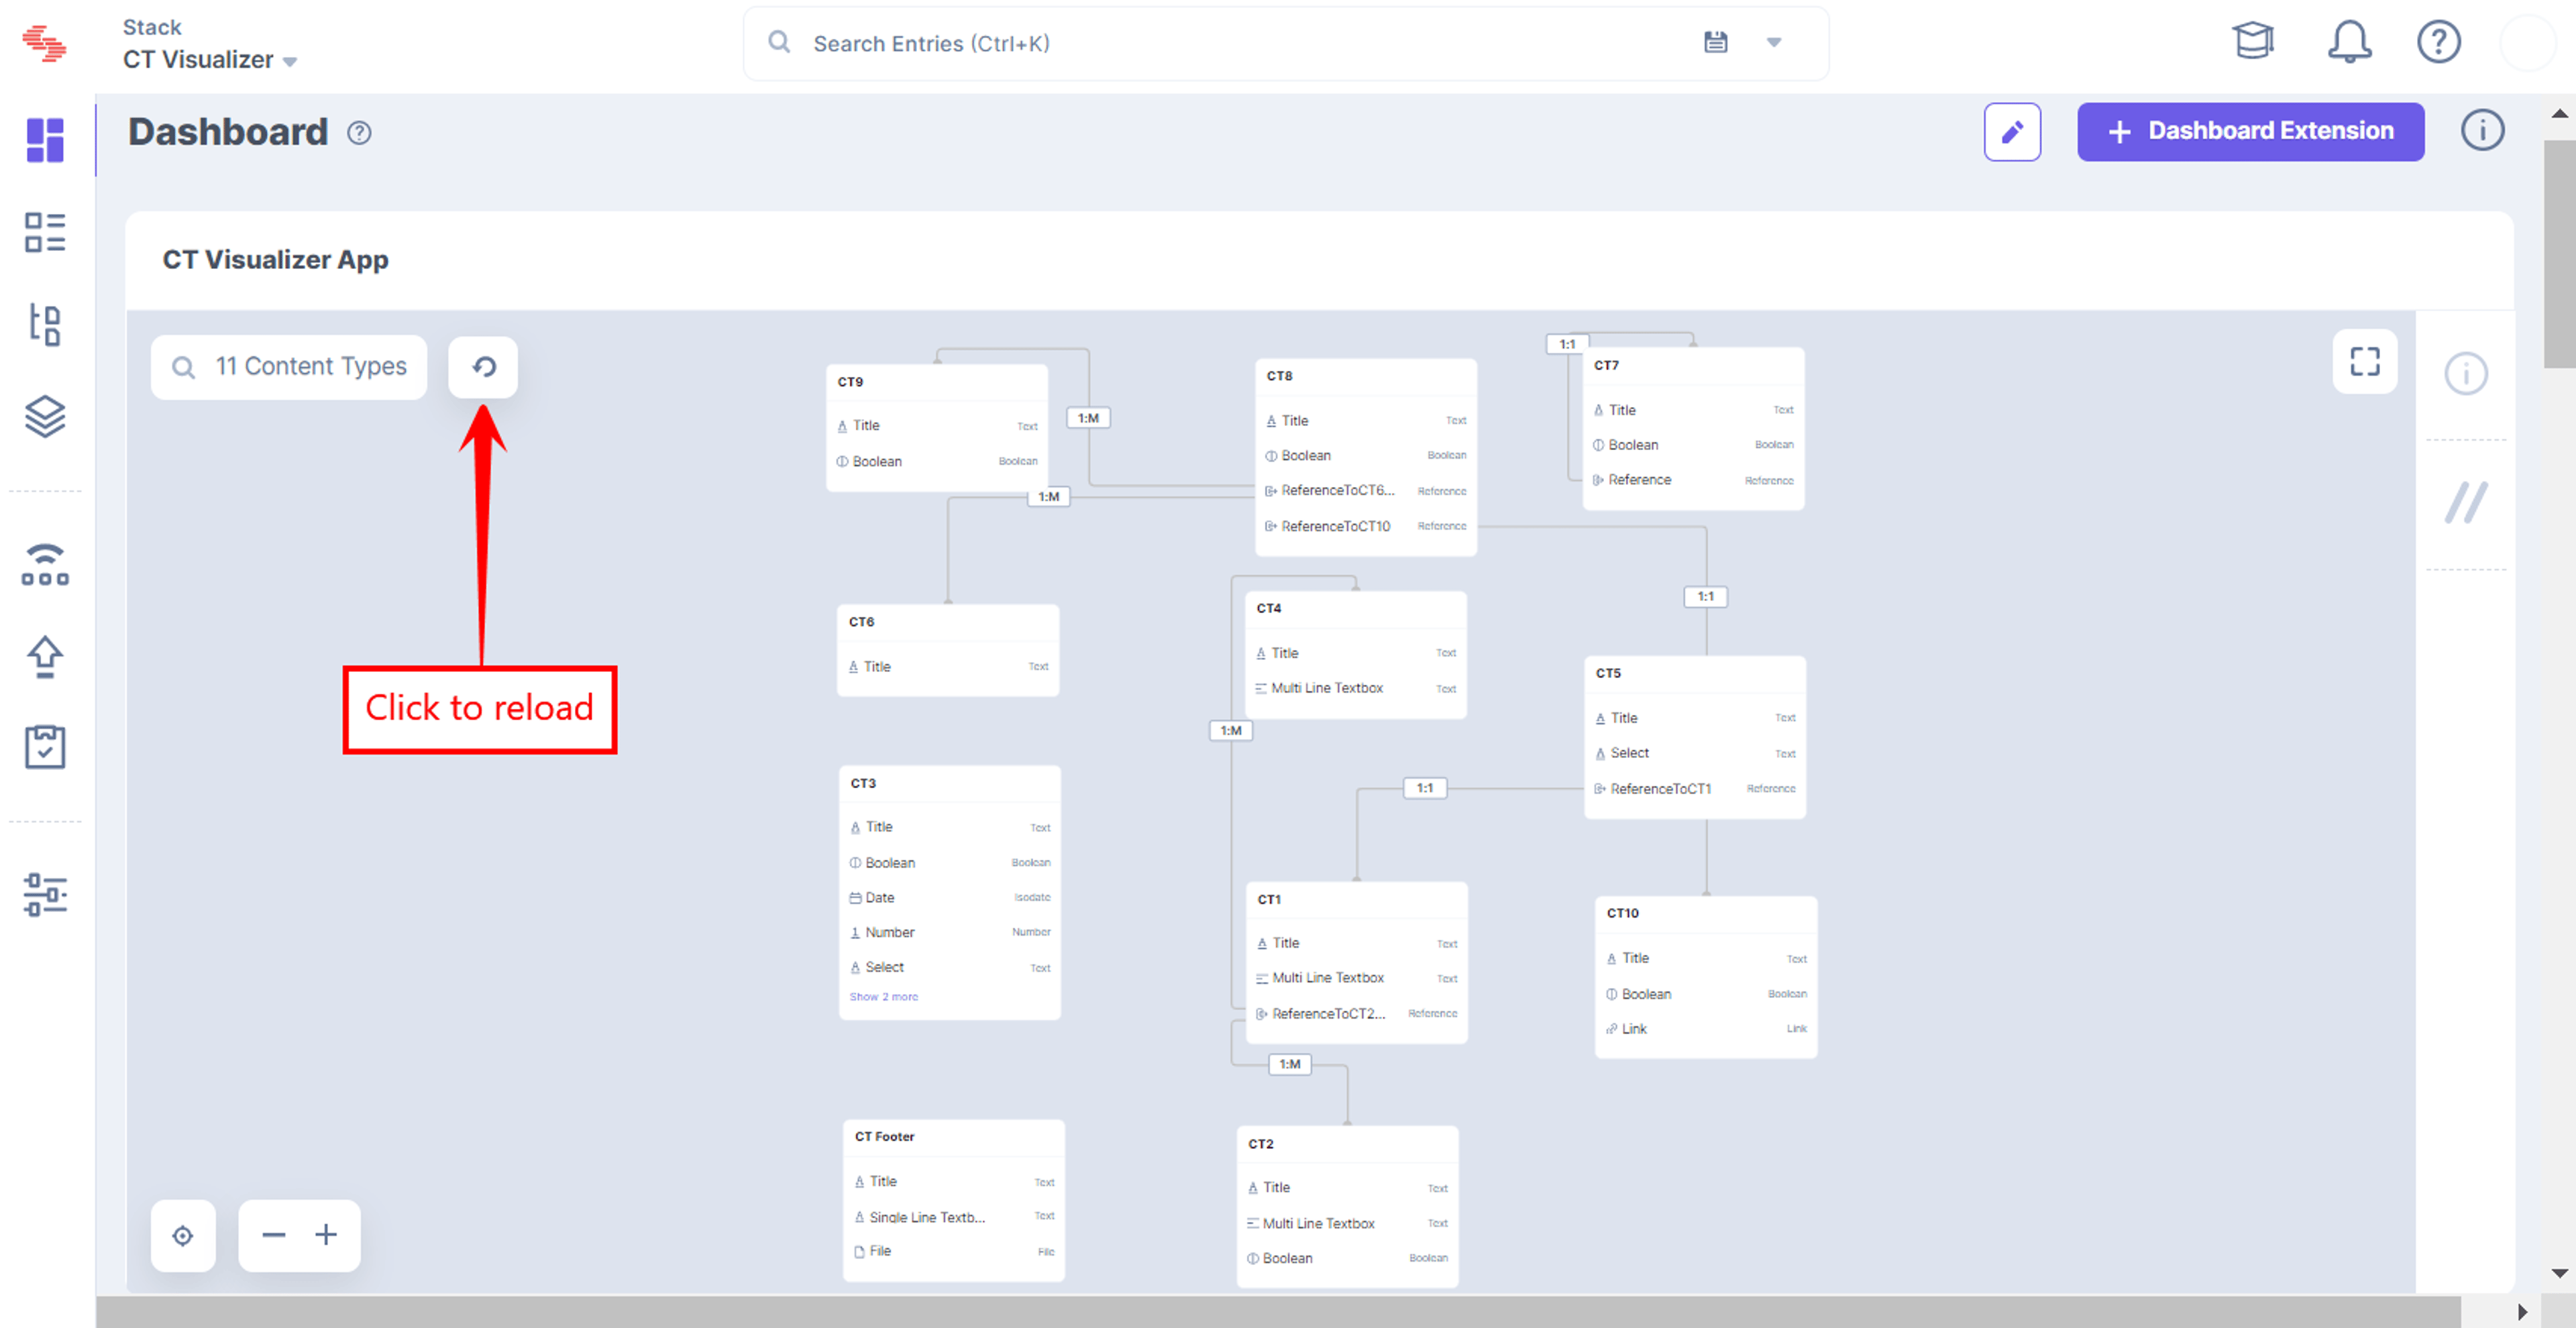Open the Entries list icon in sidebar
This screenshot has height=1328, width=2576.
[45, 232]
